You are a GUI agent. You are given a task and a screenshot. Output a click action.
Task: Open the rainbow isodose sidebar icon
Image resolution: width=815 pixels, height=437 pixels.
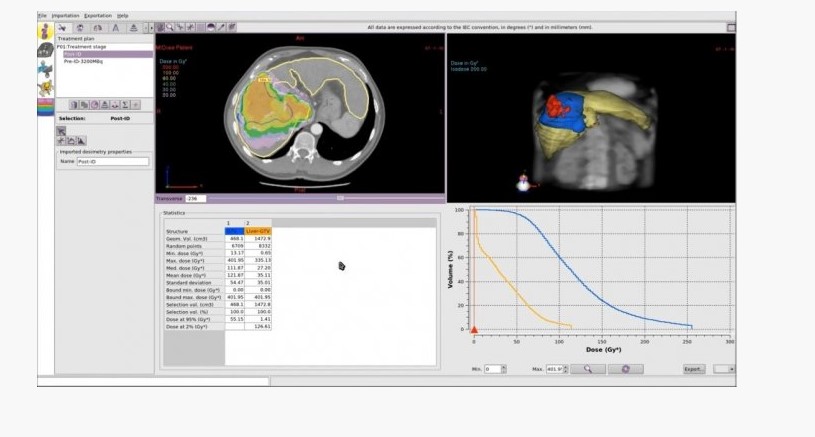[x=45, y=107]
